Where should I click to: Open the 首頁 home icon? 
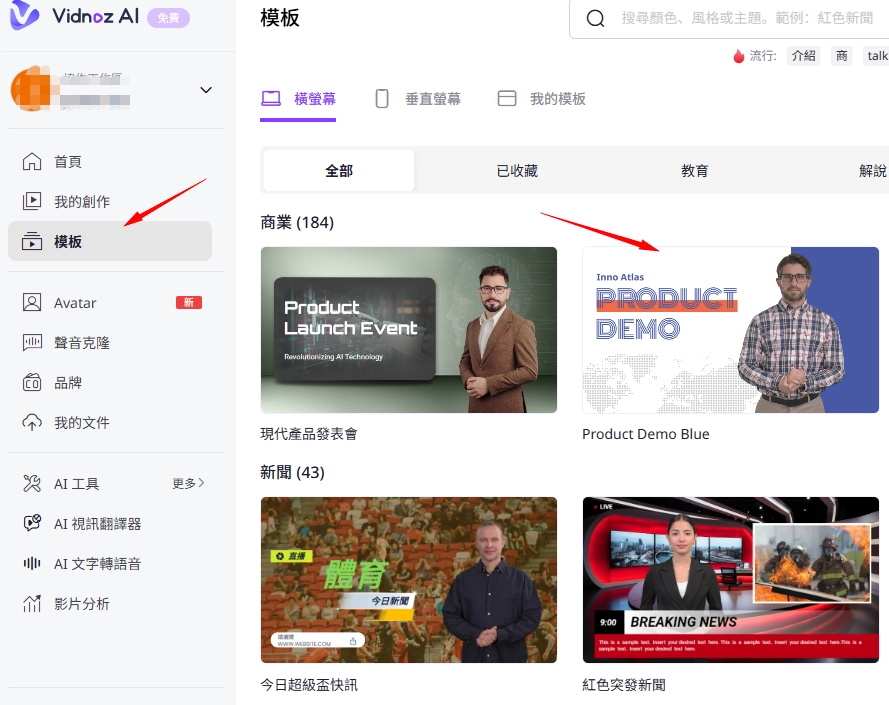point(32,162)
